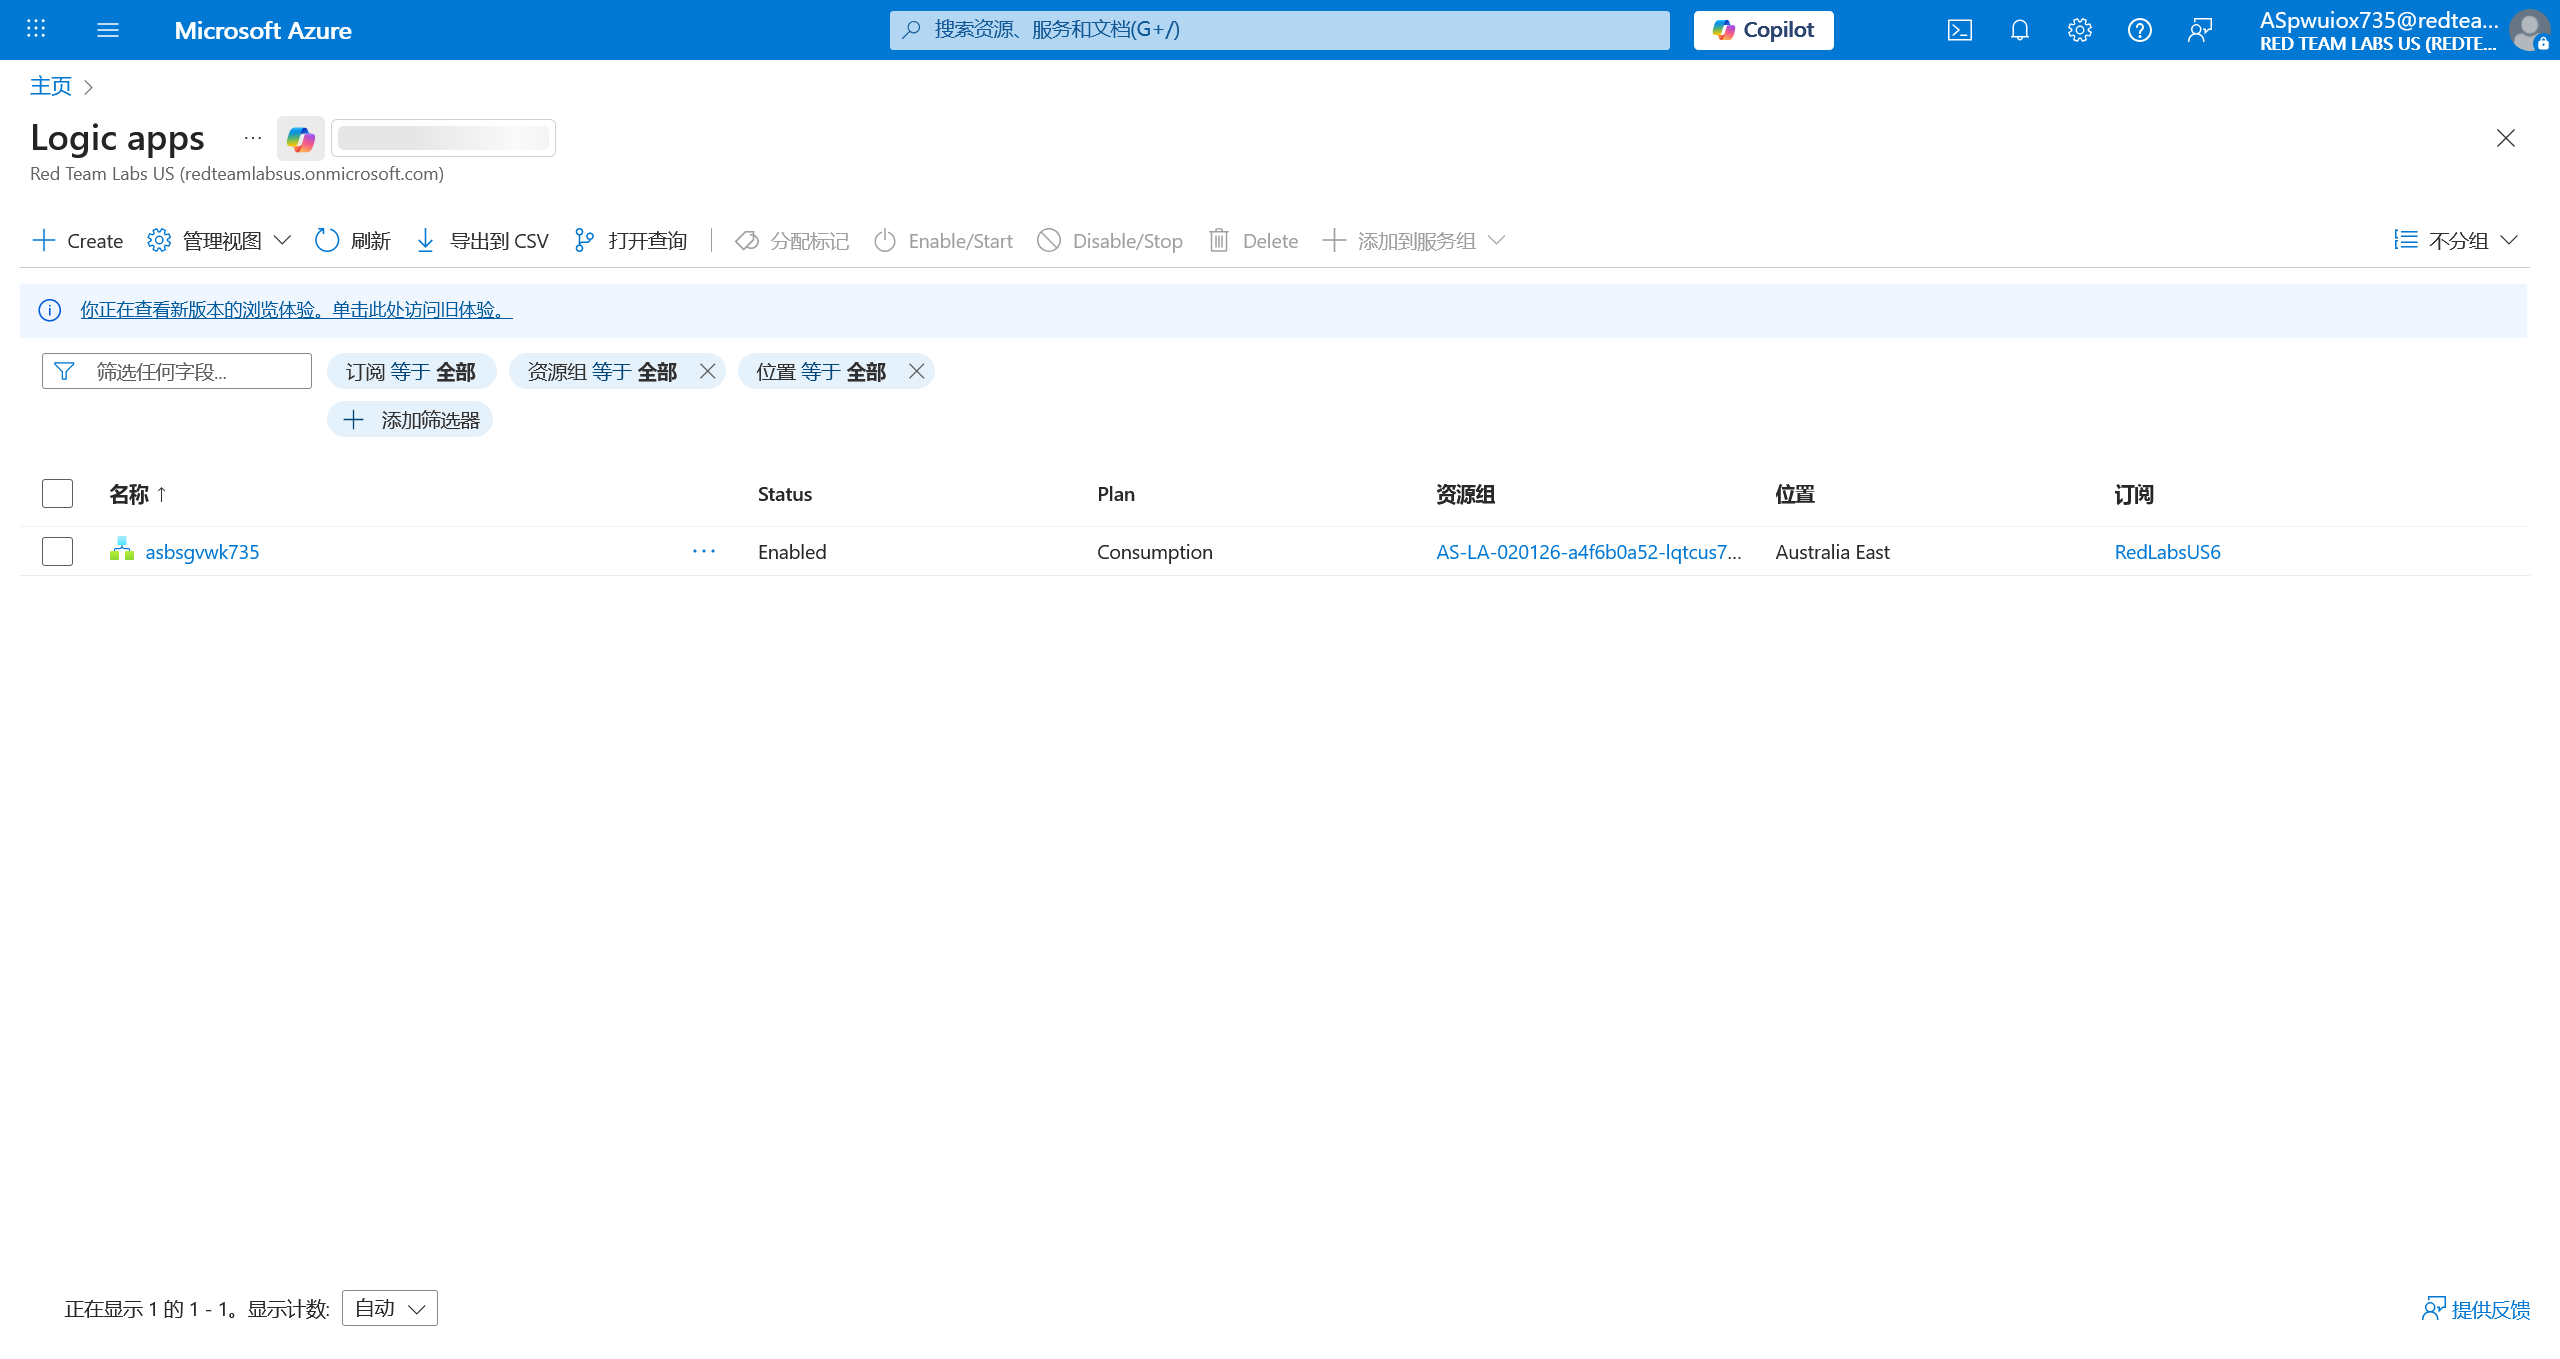
Task: Open the feedback icon in header
Action: click(2199, 30)
